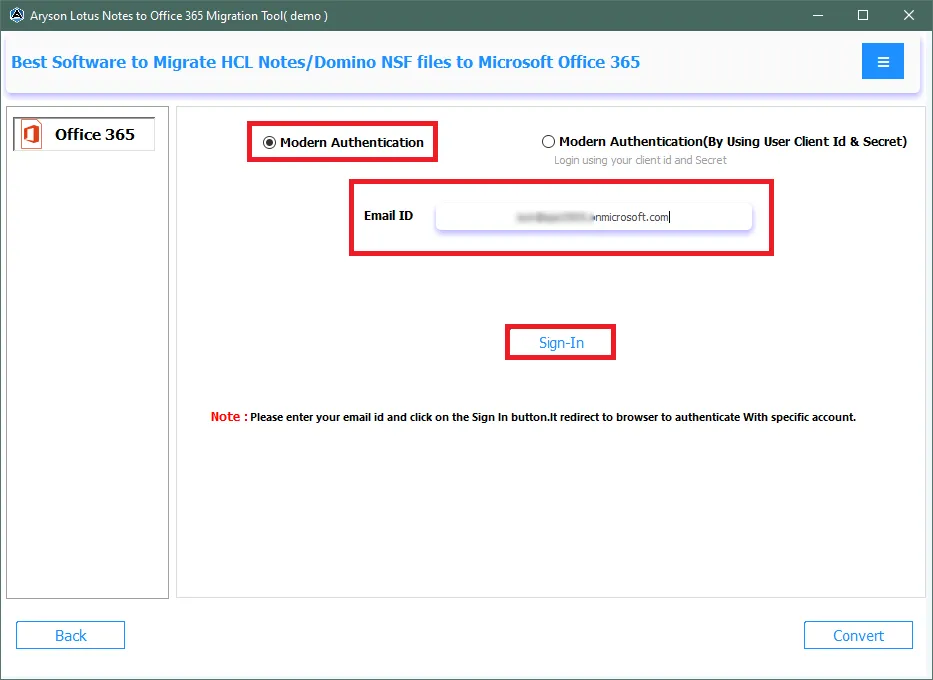The width and height of the screenshot is (933, 680).
Task: Click the Office 365 logo icon
Action: [x=32, y=134]
